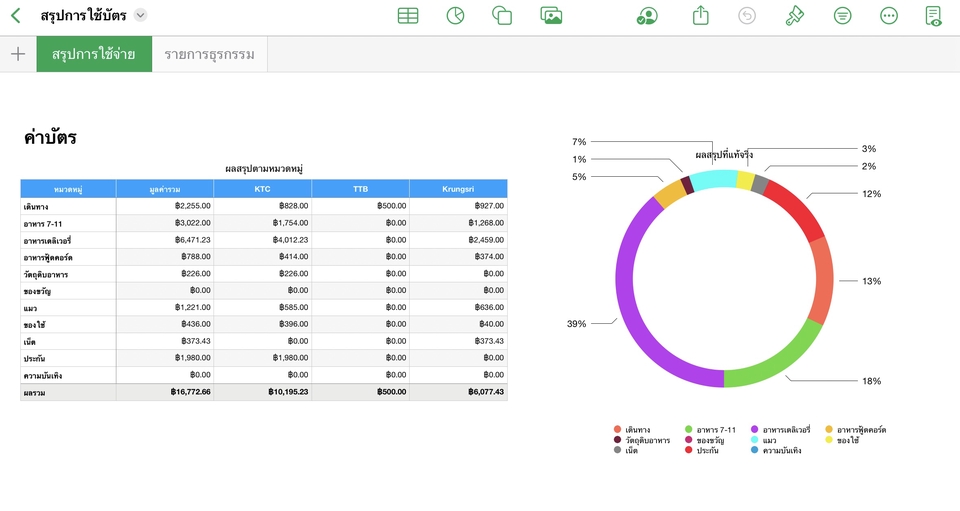Open the insert chart menu
960x511 pixels.
point(455,16)
